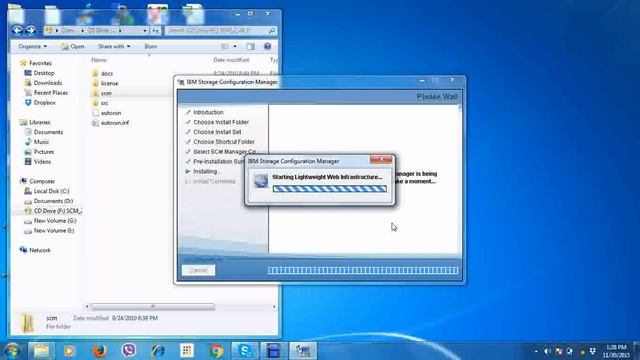The width and height of the screenshot is (640, 360).
Task: Click the scm folder thumbnail in details pane
Action: [27, 322]
